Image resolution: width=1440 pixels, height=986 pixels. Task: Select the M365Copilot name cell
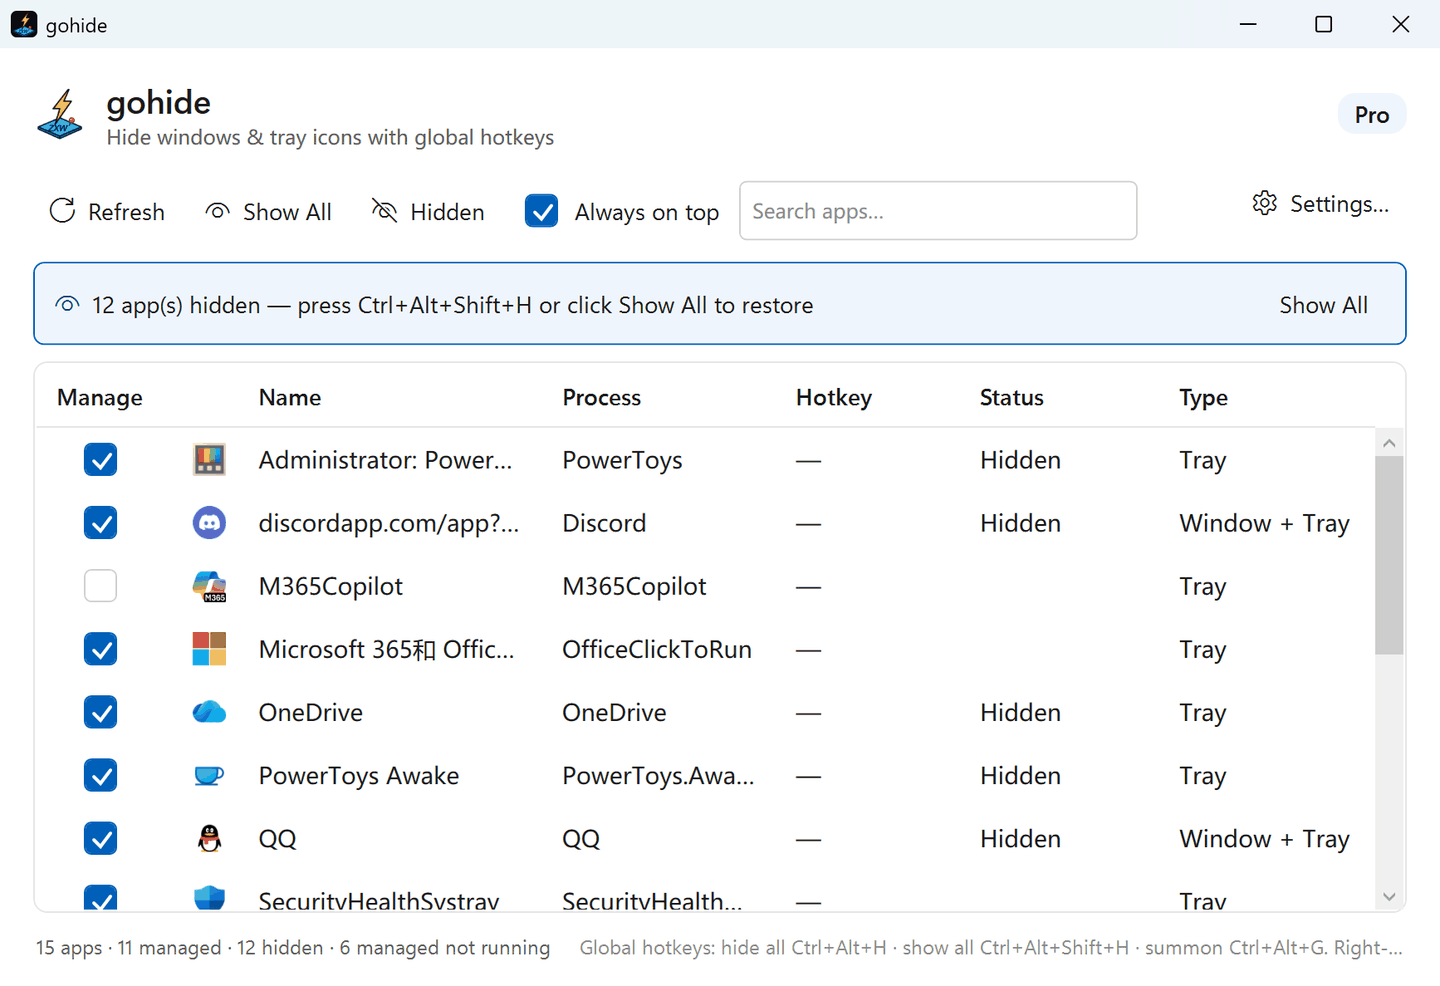pyautogui.click(x=331, y=586)
